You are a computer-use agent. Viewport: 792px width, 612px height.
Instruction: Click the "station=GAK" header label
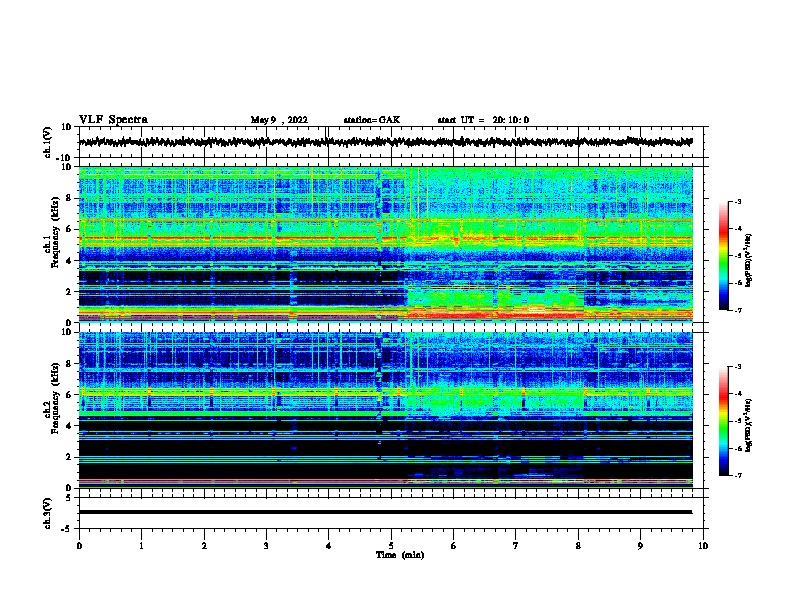[372, 120]
